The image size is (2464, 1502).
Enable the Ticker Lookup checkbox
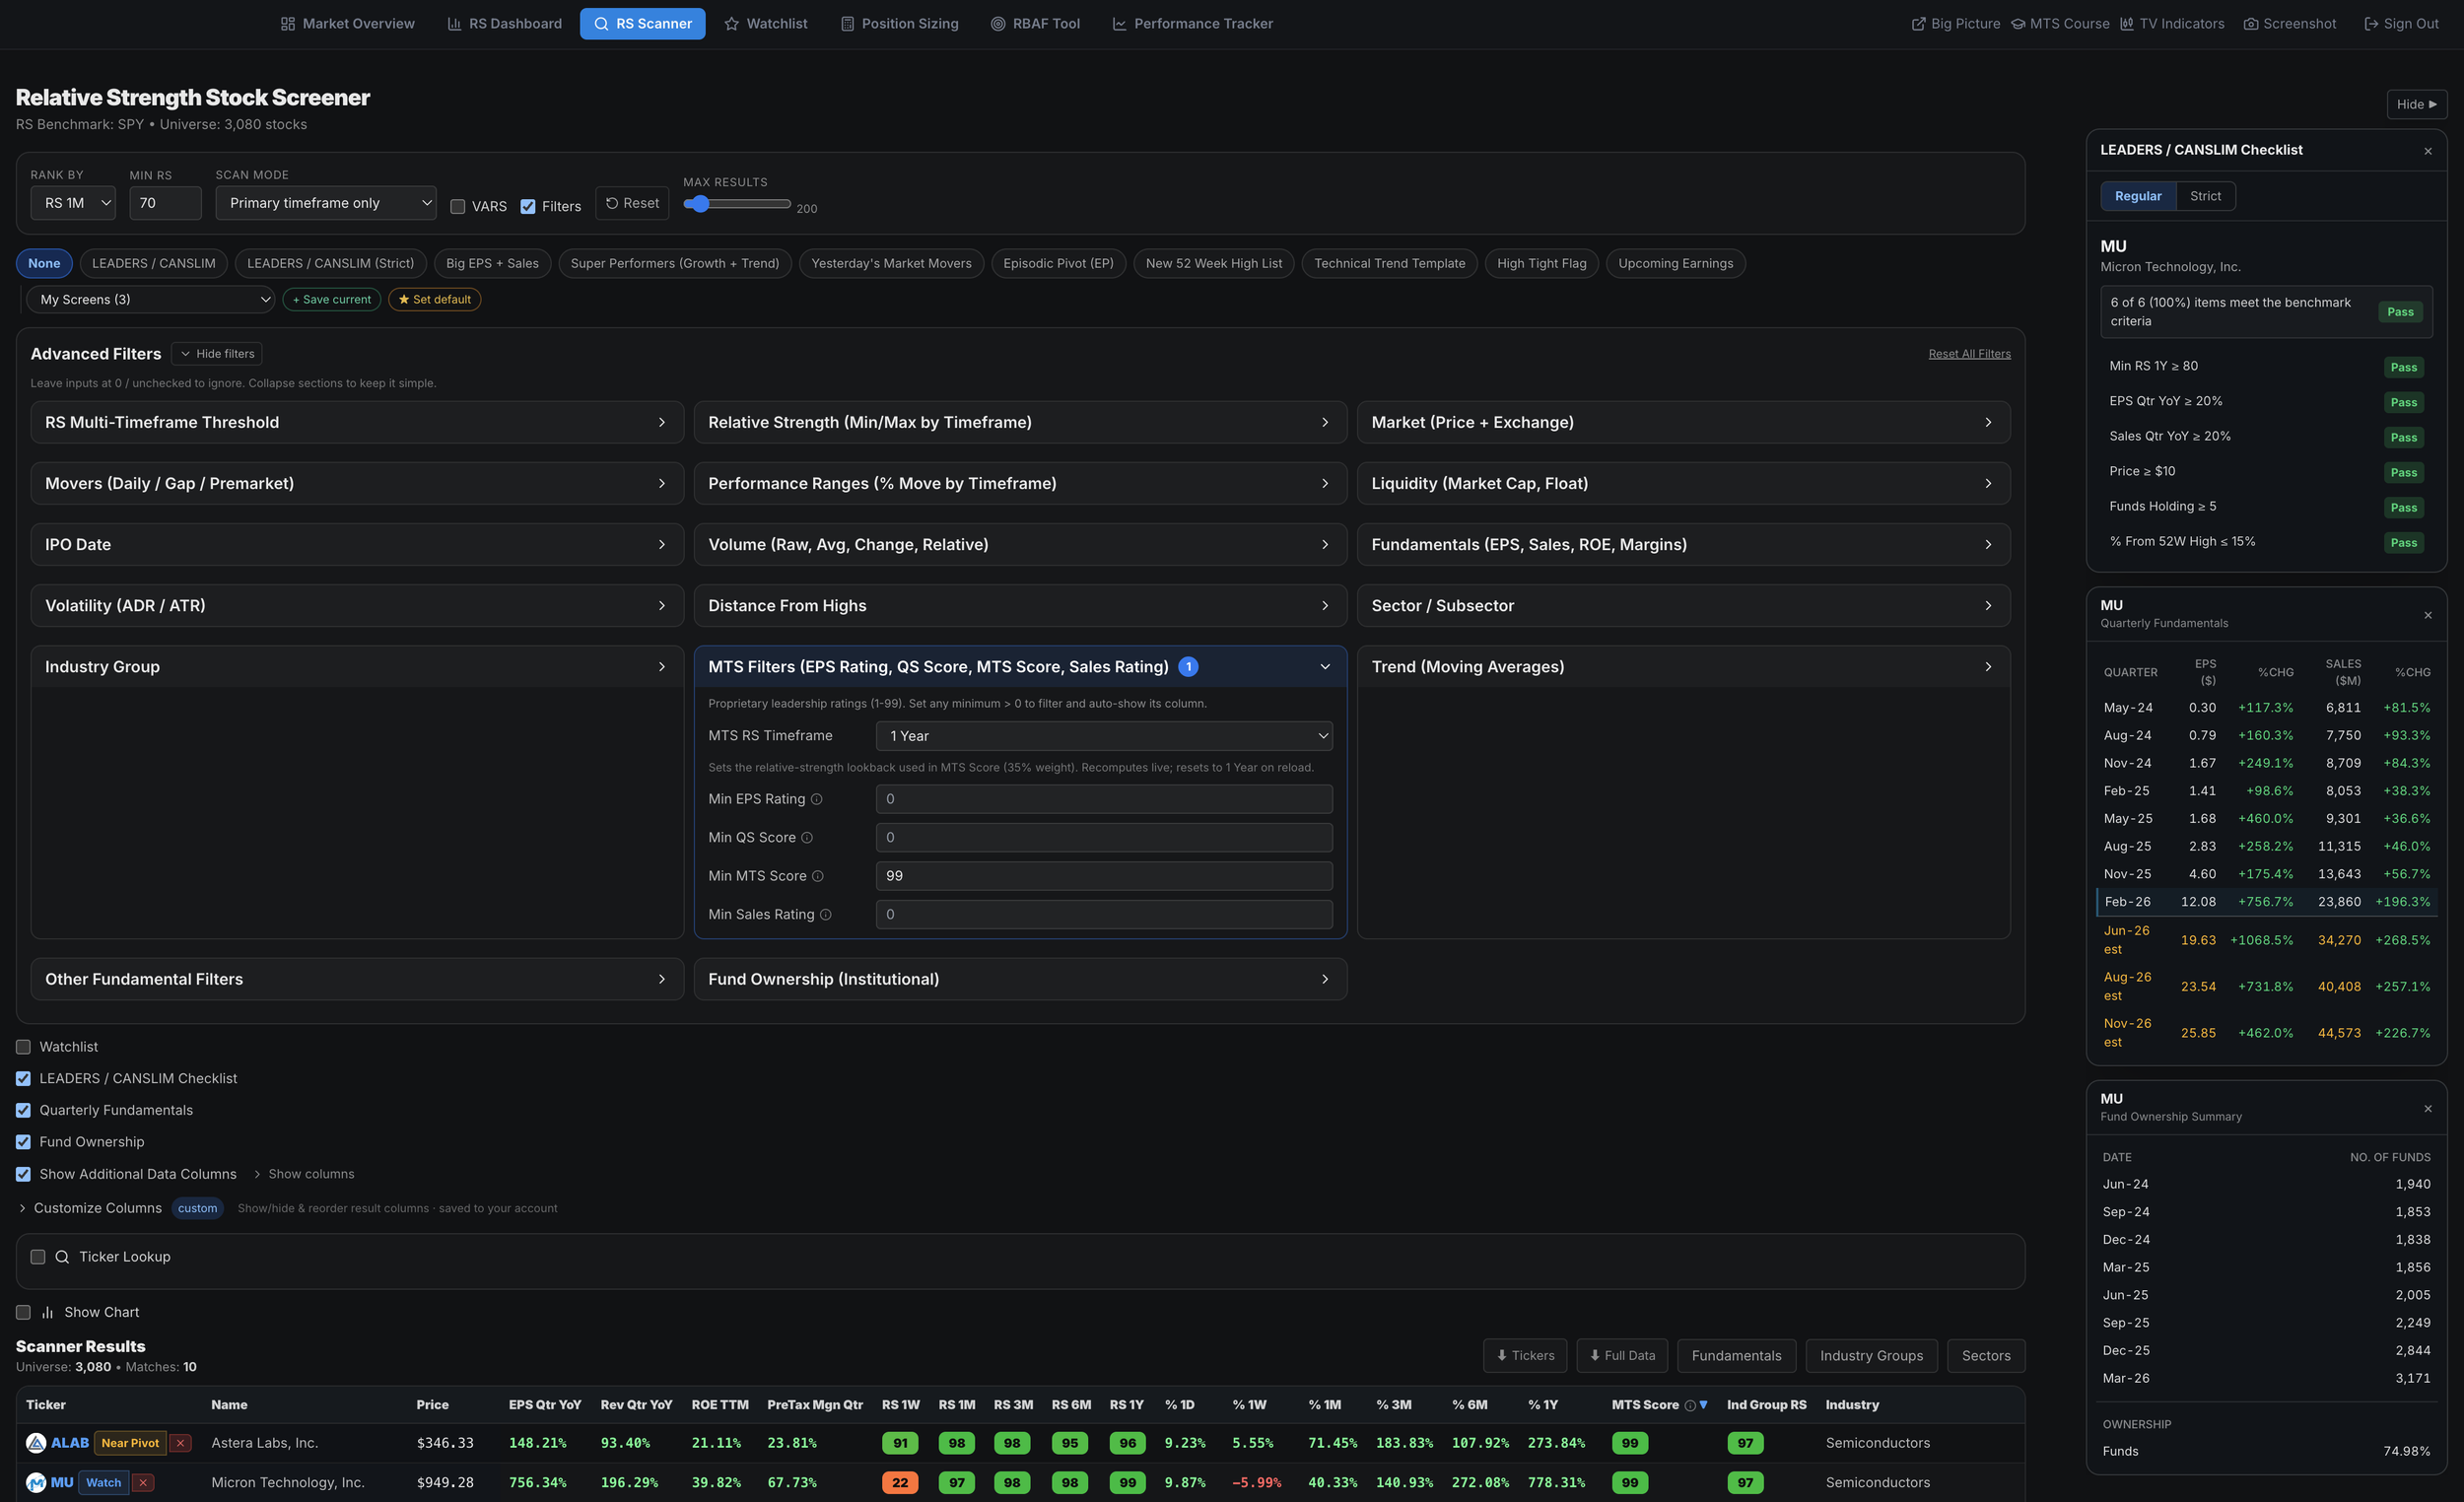click(38, 1257)
